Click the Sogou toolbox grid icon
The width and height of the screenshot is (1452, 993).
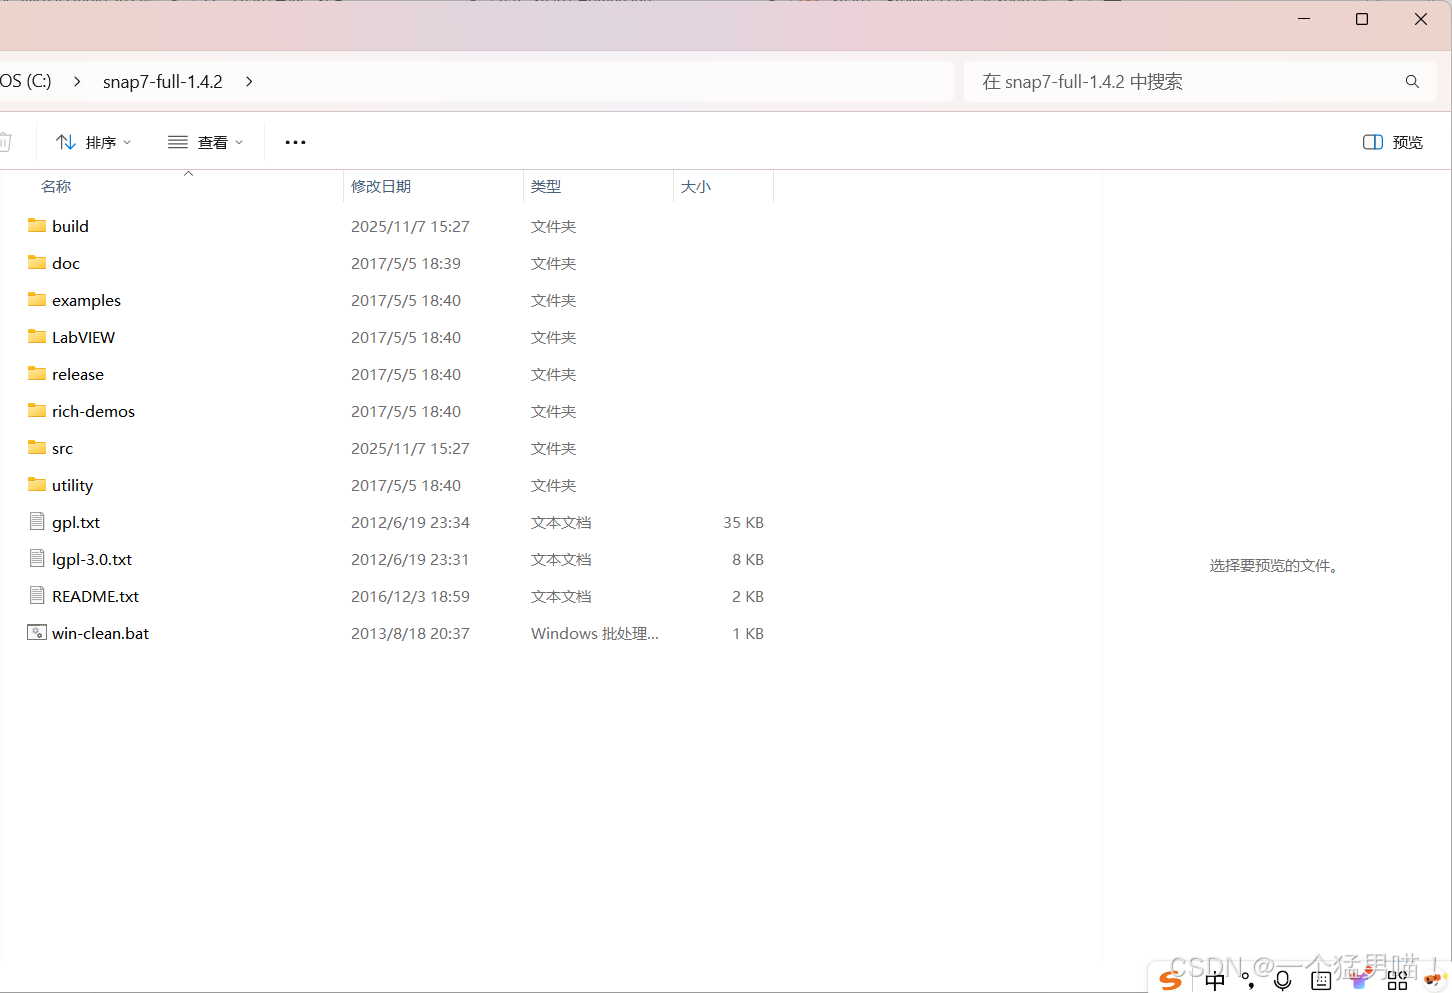pos(1397,980)
